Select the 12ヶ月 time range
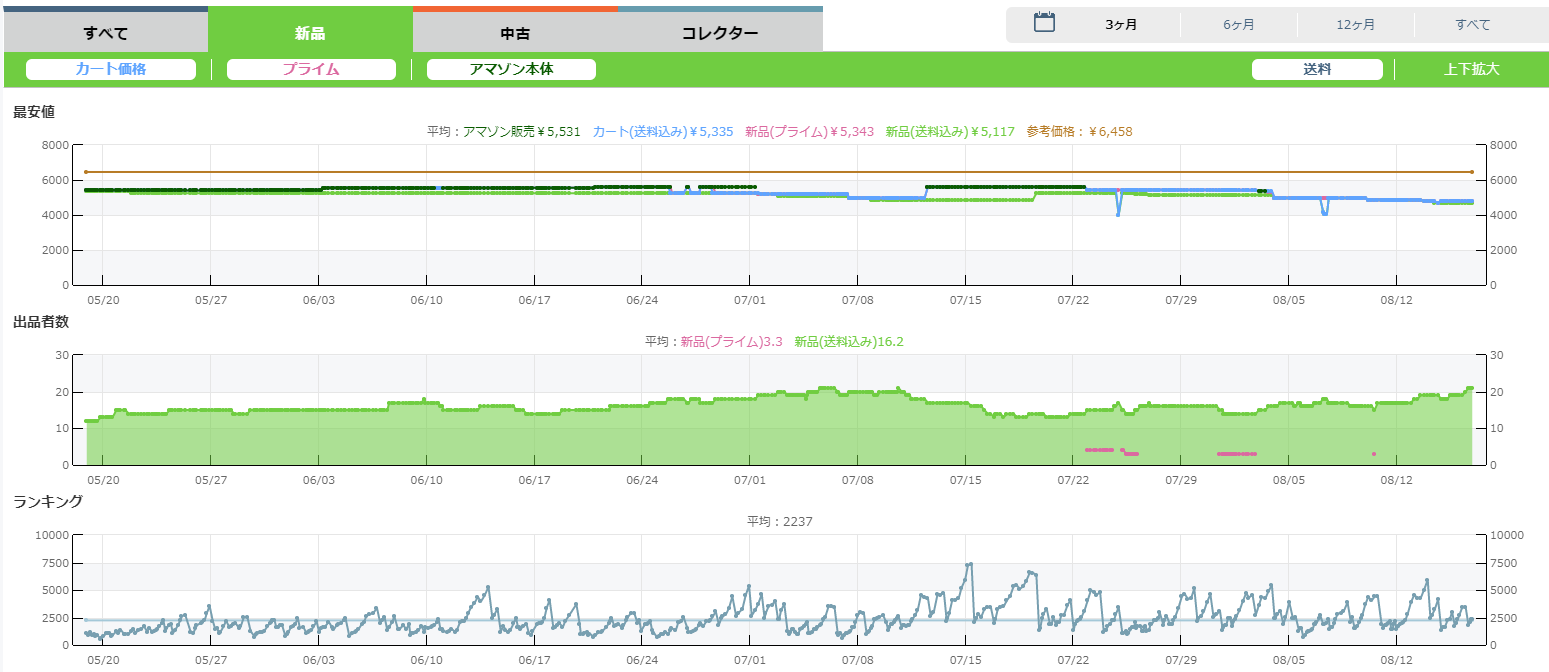This screenshot has width=1549, height=672. [x=1355, y=25]
